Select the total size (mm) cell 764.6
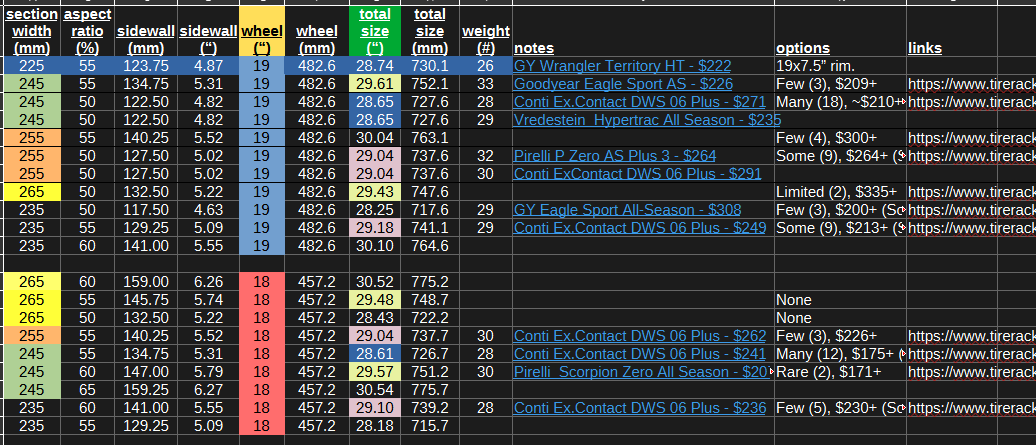 430,246
